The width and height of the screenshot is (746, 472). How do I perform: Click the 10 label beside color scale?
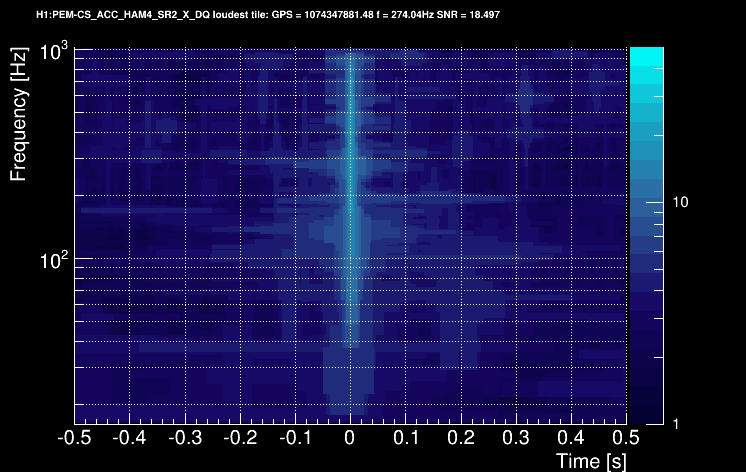click(x=680, y=202)
